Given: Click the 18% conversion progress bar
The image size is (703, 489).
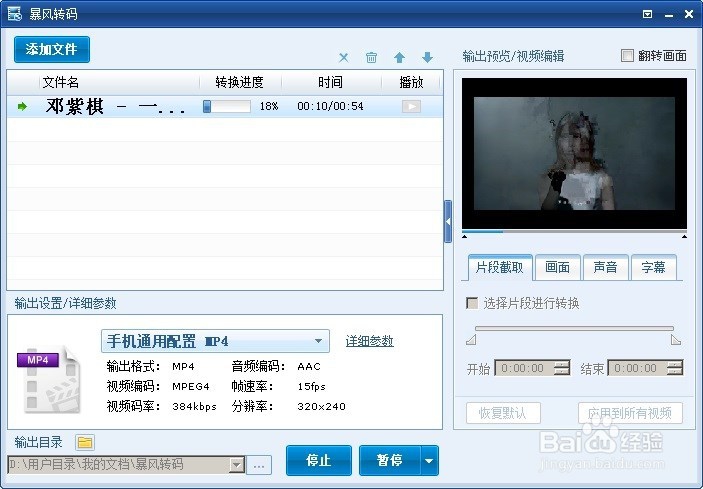Looking at the screenshot, I should (x=226, y=106).
